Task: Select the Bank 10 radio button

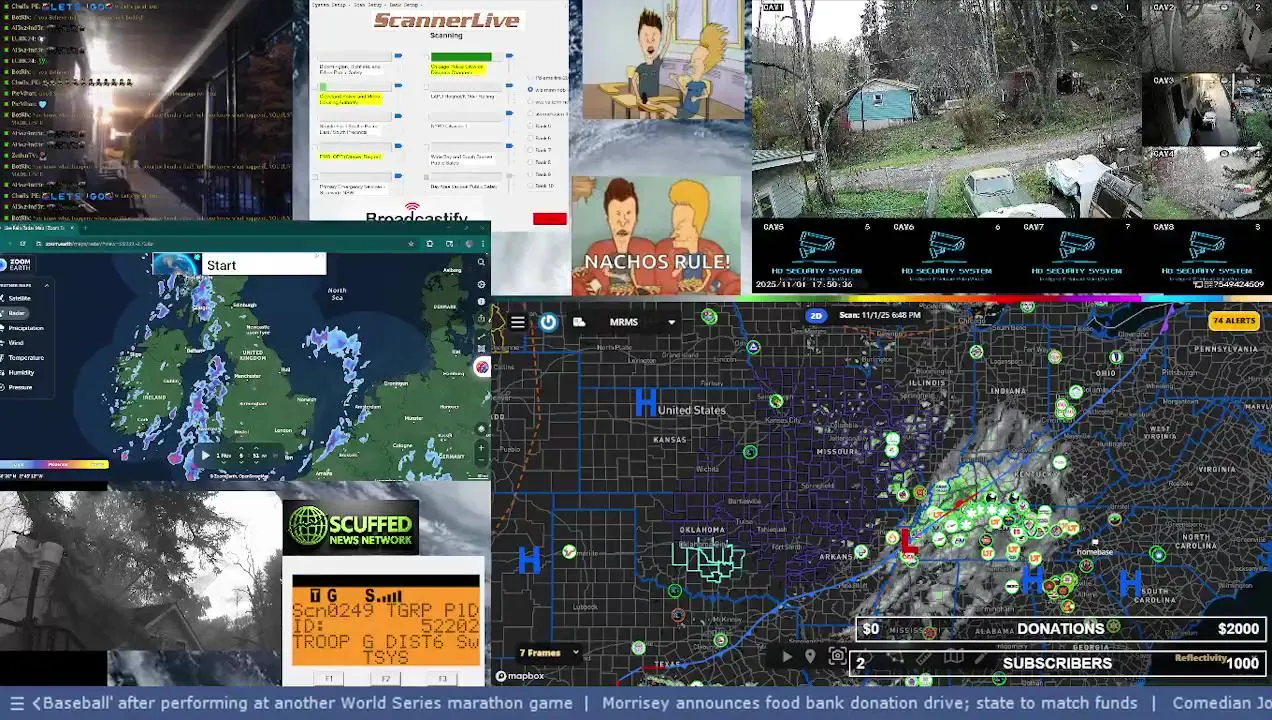Action: pyautogui.click(x=530, y=186)
